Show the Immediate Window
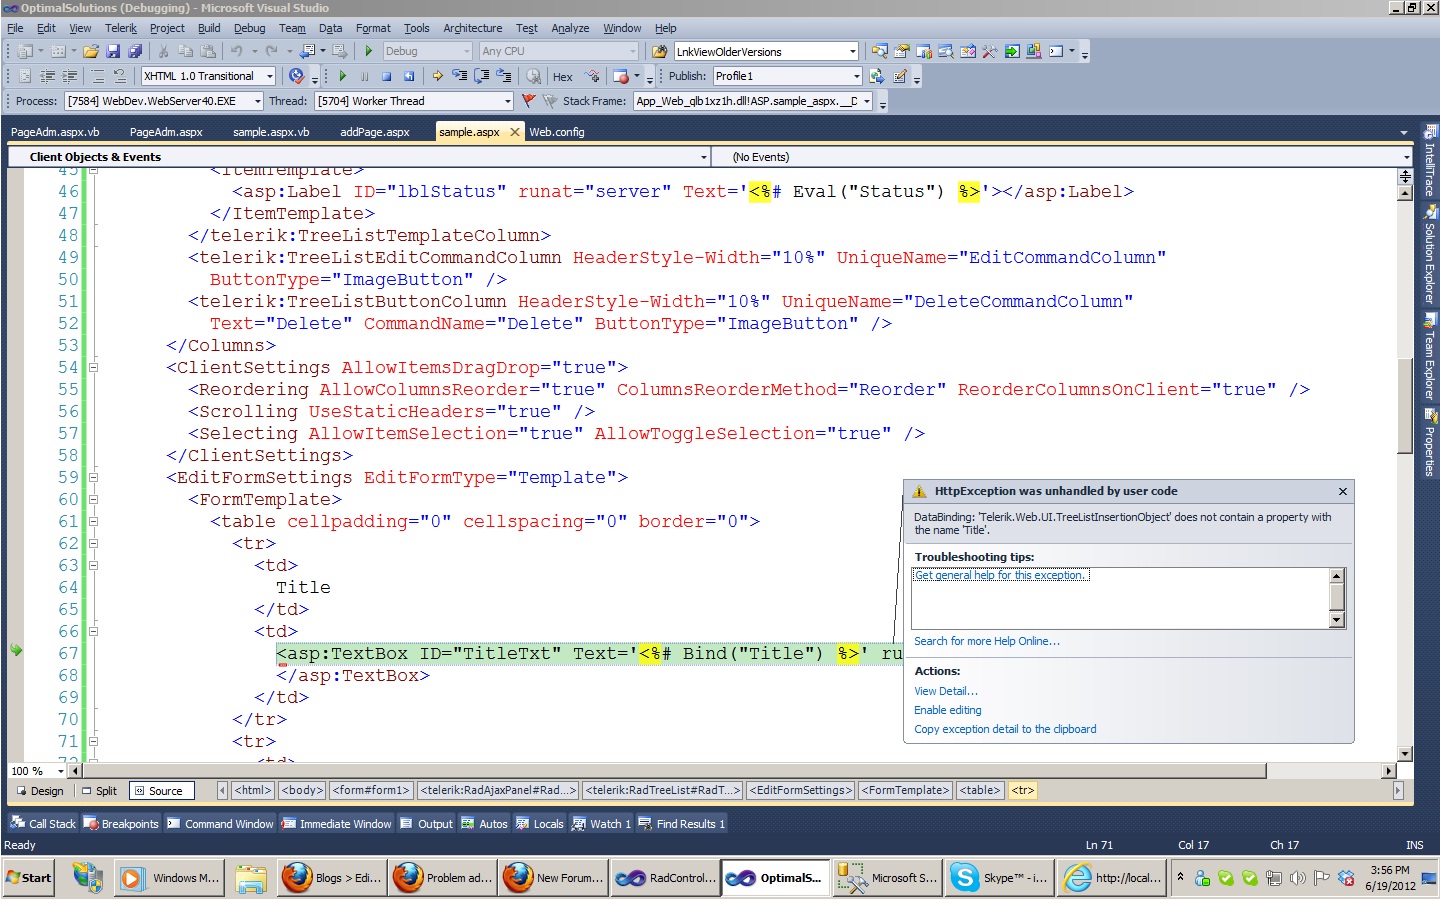Viewport: 1440px width, 900px height. (337, 824)
